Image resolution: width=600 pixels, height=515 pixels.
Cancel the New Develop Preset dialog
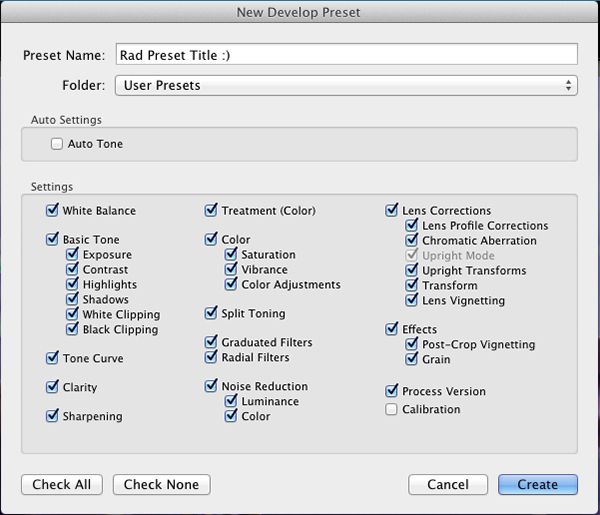point(448,484)
